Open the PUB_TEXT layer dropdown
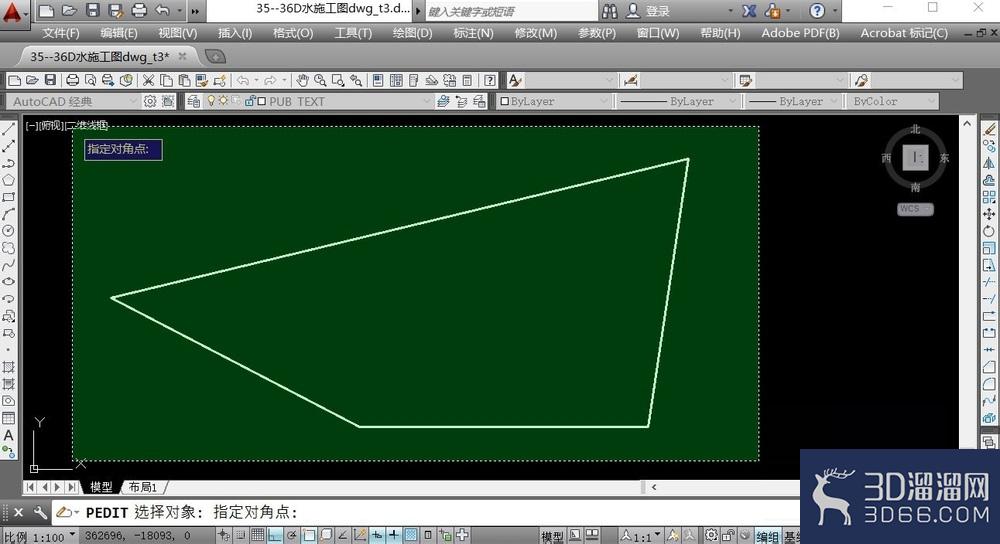1000x544 pixels. 318,101
